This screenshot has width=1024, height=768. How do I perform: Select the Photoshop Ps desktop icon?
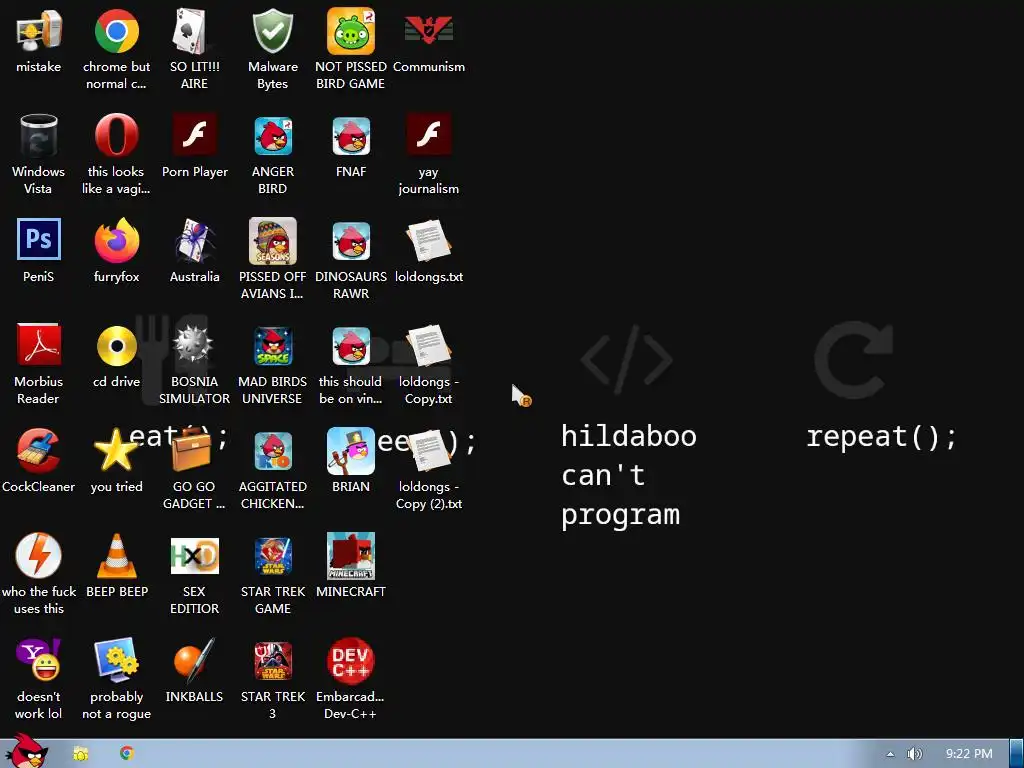(39, 239)
